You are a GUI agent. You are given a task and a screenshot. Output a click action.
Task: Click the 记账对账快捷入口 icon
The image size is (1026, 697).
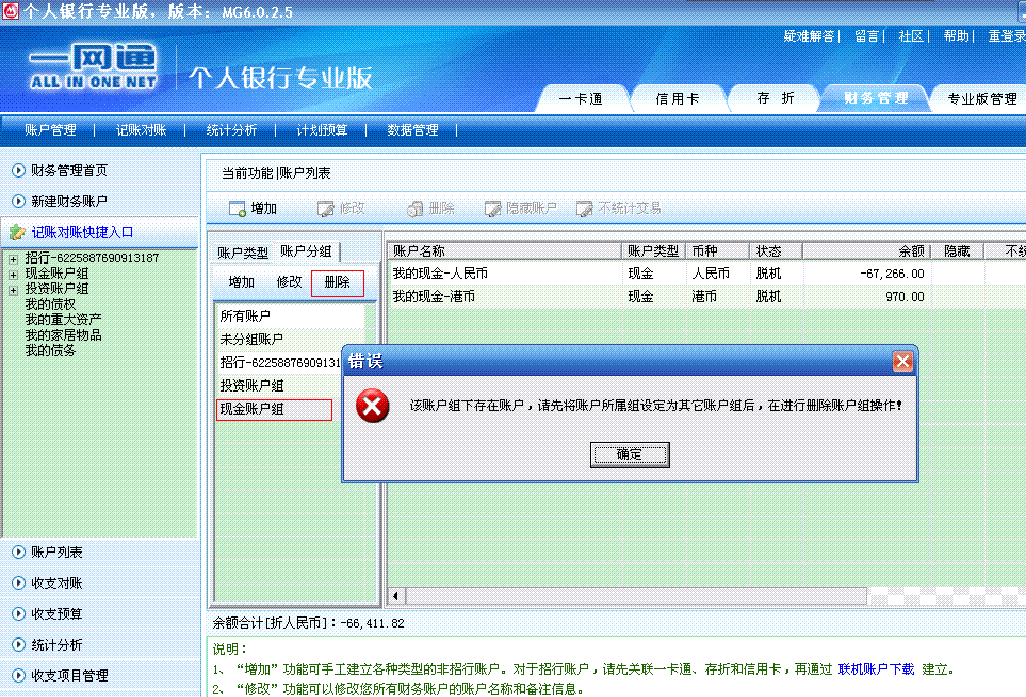coord(17,232)
